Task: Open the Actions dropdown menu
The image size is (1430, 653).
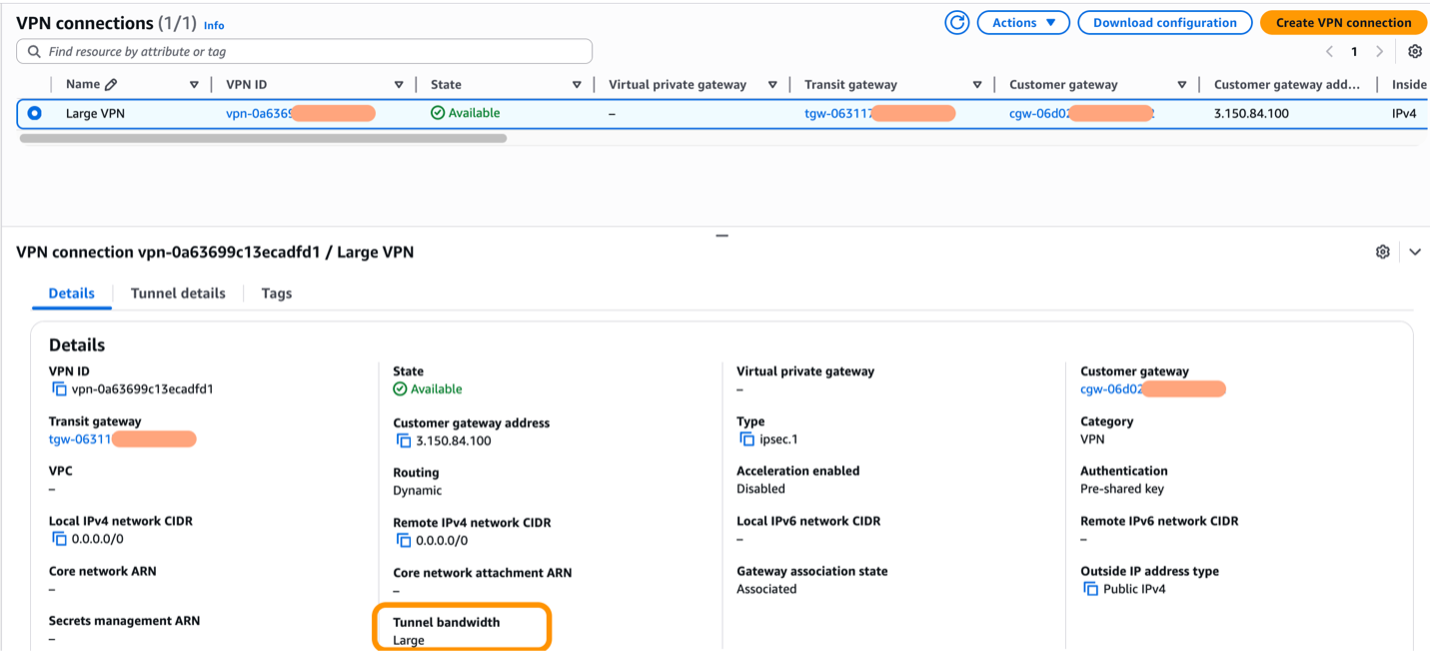Action: click(x=1023, y=23)
